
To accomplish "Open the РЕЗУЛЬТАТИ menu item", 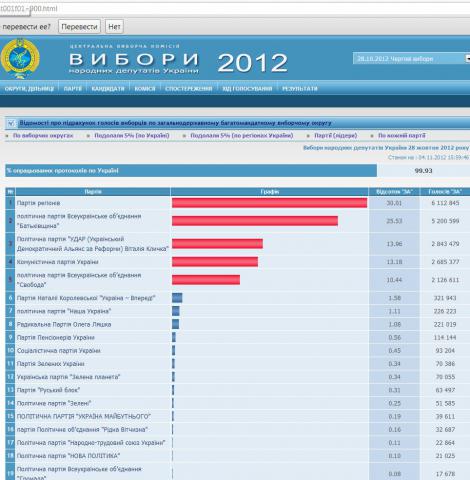I will (300, 89).
